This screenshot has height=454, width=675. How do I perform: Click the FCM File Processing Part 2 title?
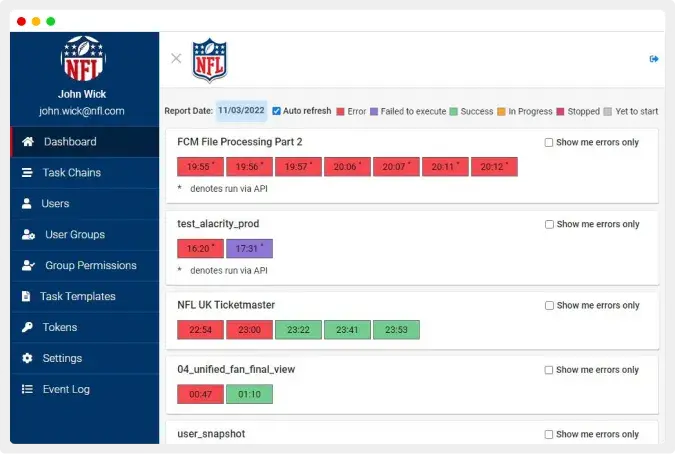point(240,142)
